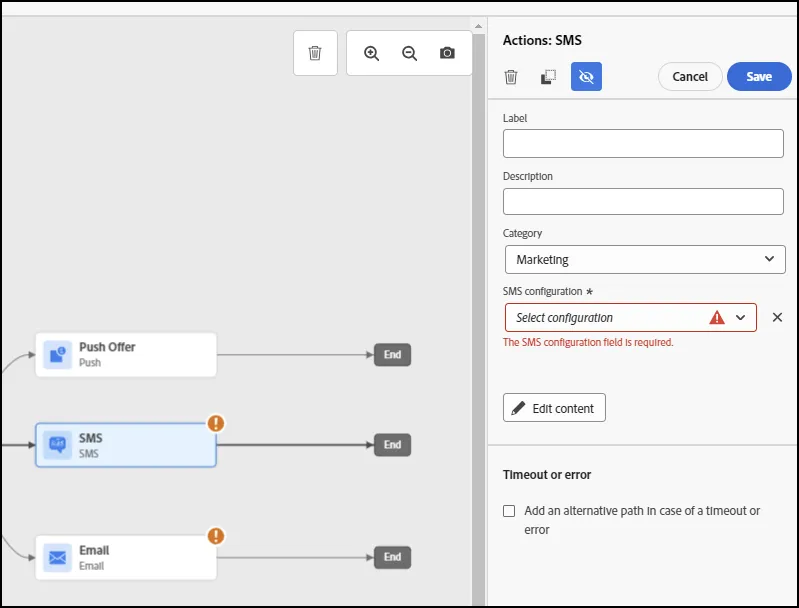
Task: Click the Email node's envelope icon
Action: (x=57, y=558)
